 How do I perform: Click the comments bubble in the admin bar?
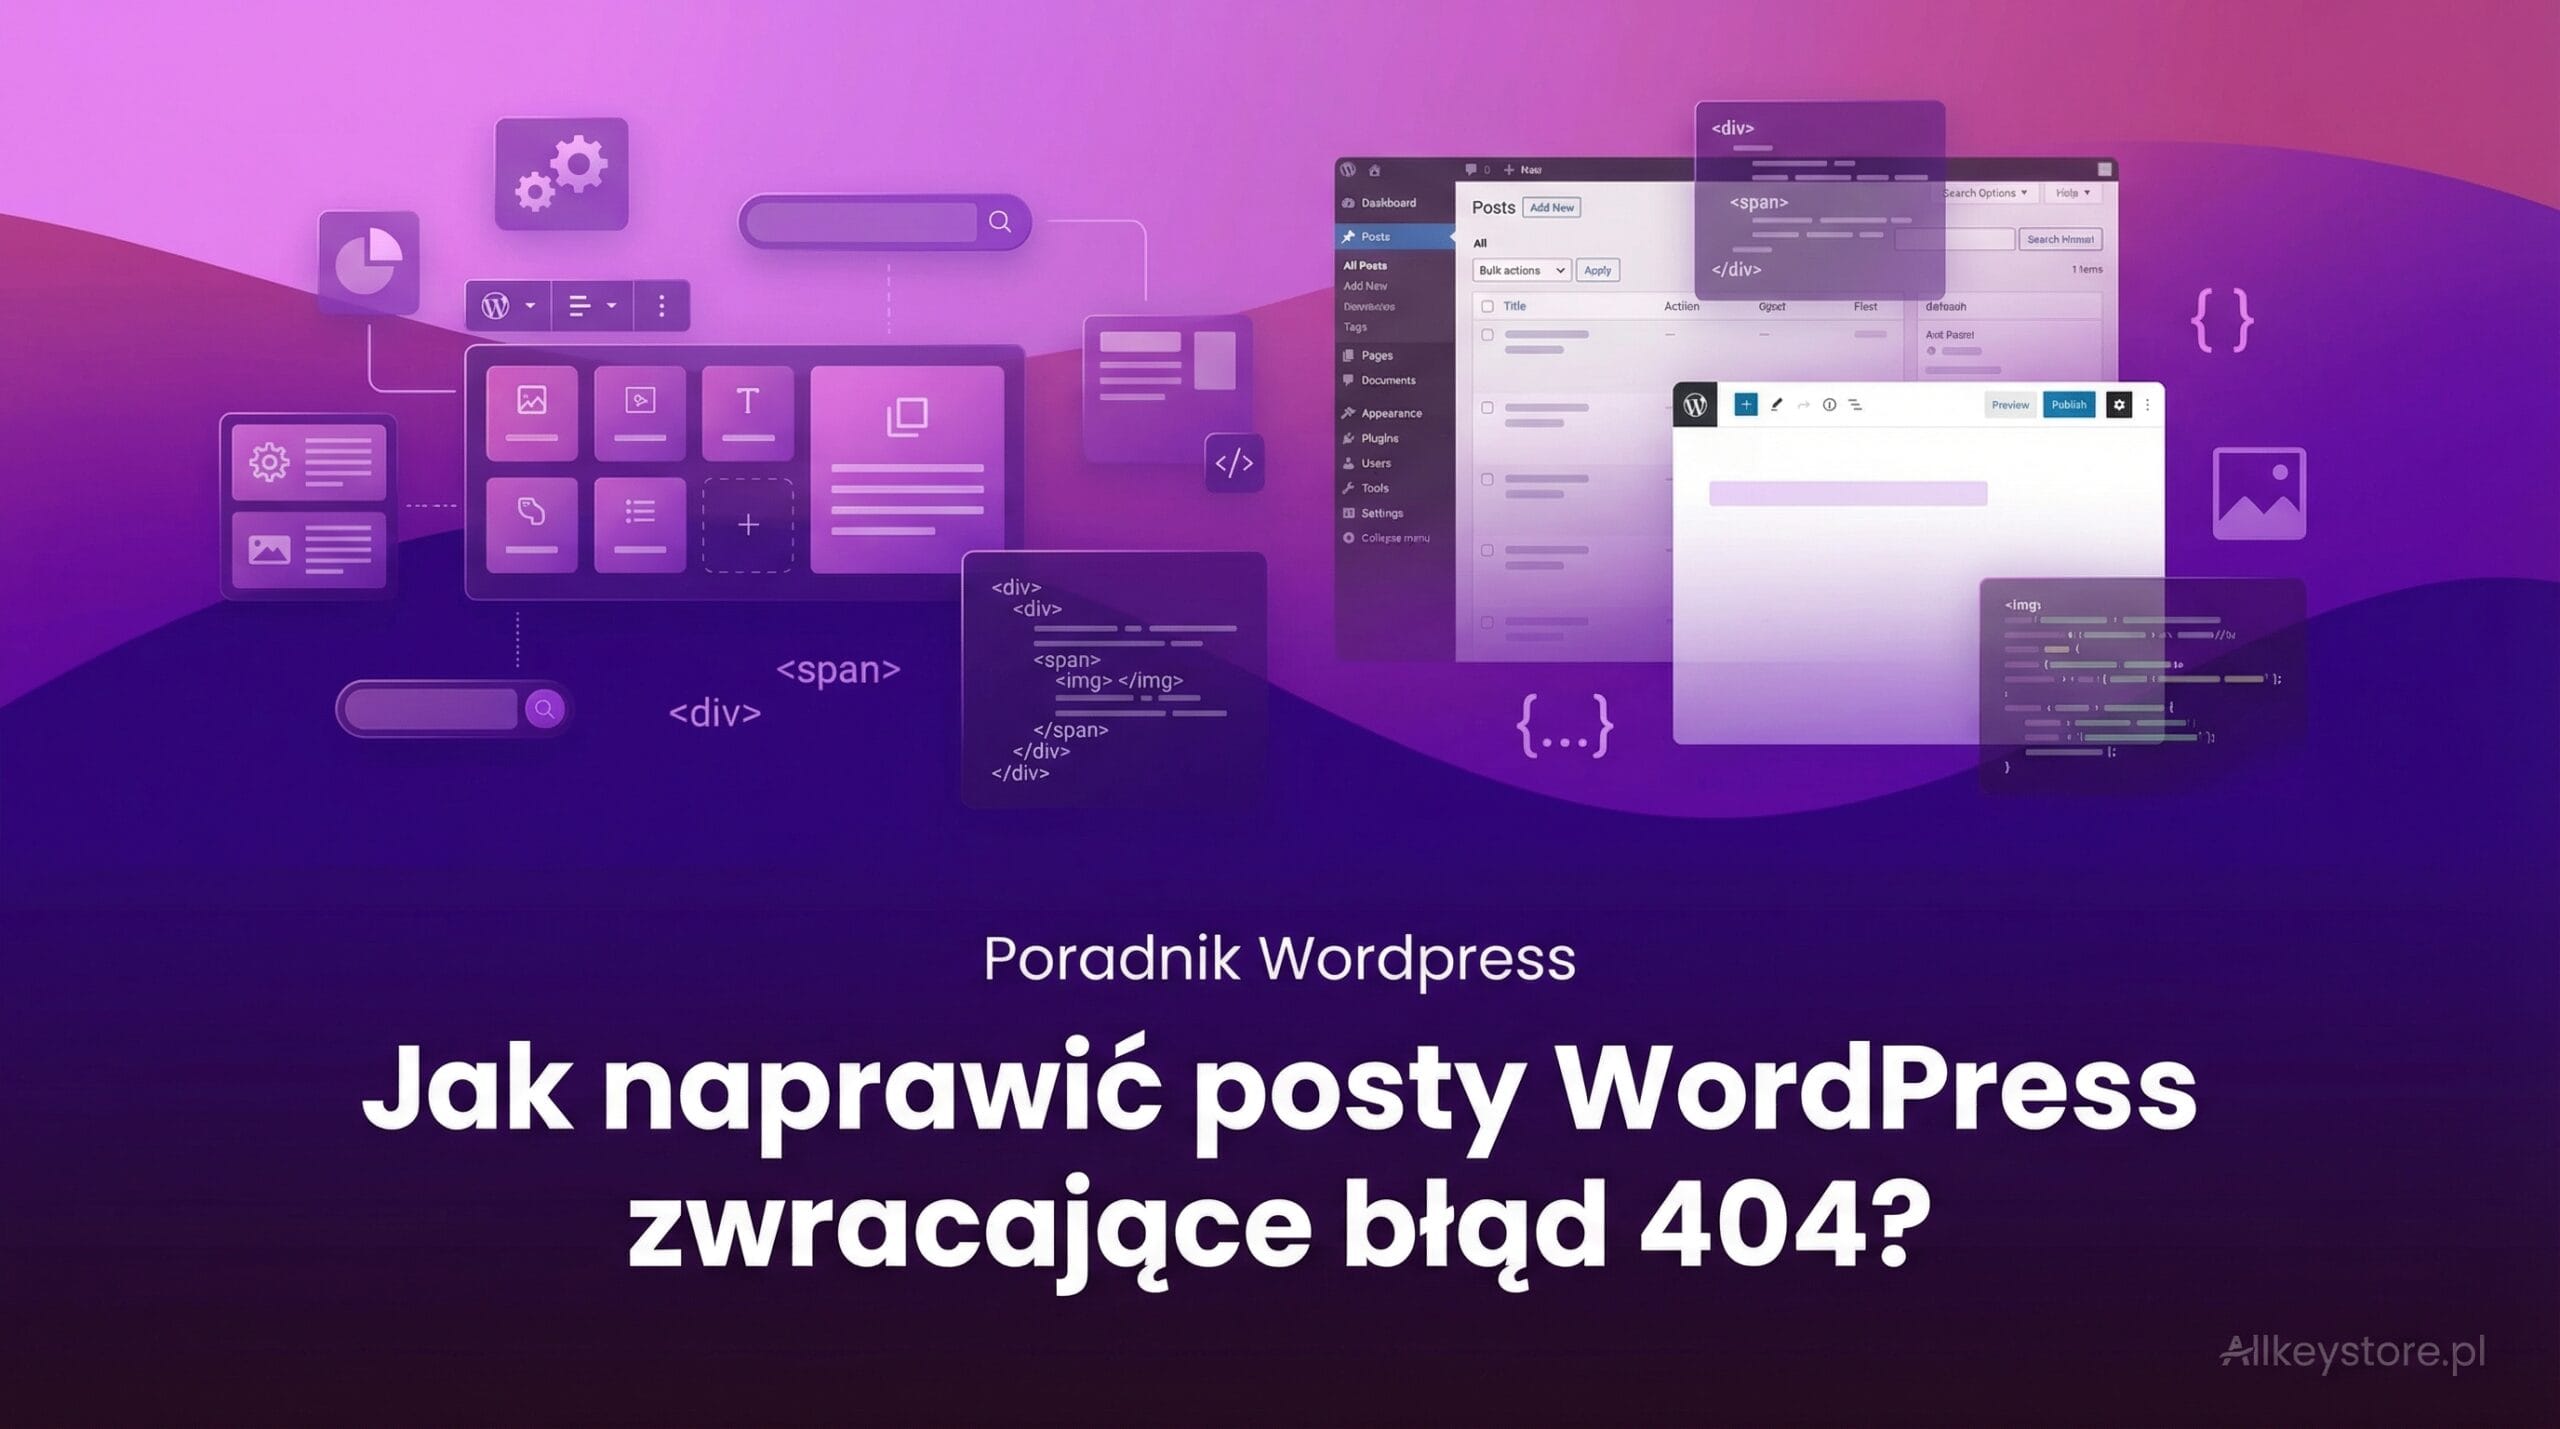(x=1471, y=170)
